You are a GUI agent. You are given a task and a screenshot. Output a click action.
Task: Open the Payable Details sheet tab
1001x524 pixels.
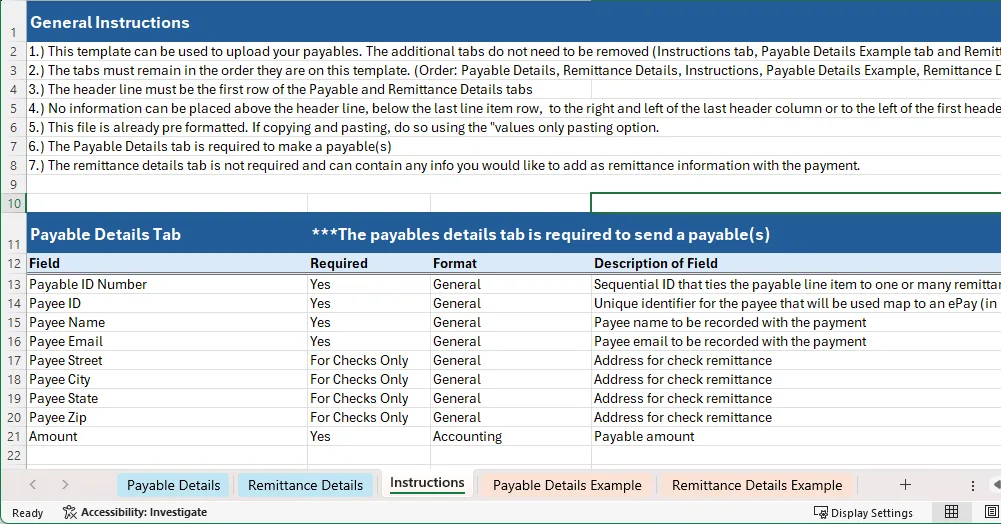click(173, 485)
